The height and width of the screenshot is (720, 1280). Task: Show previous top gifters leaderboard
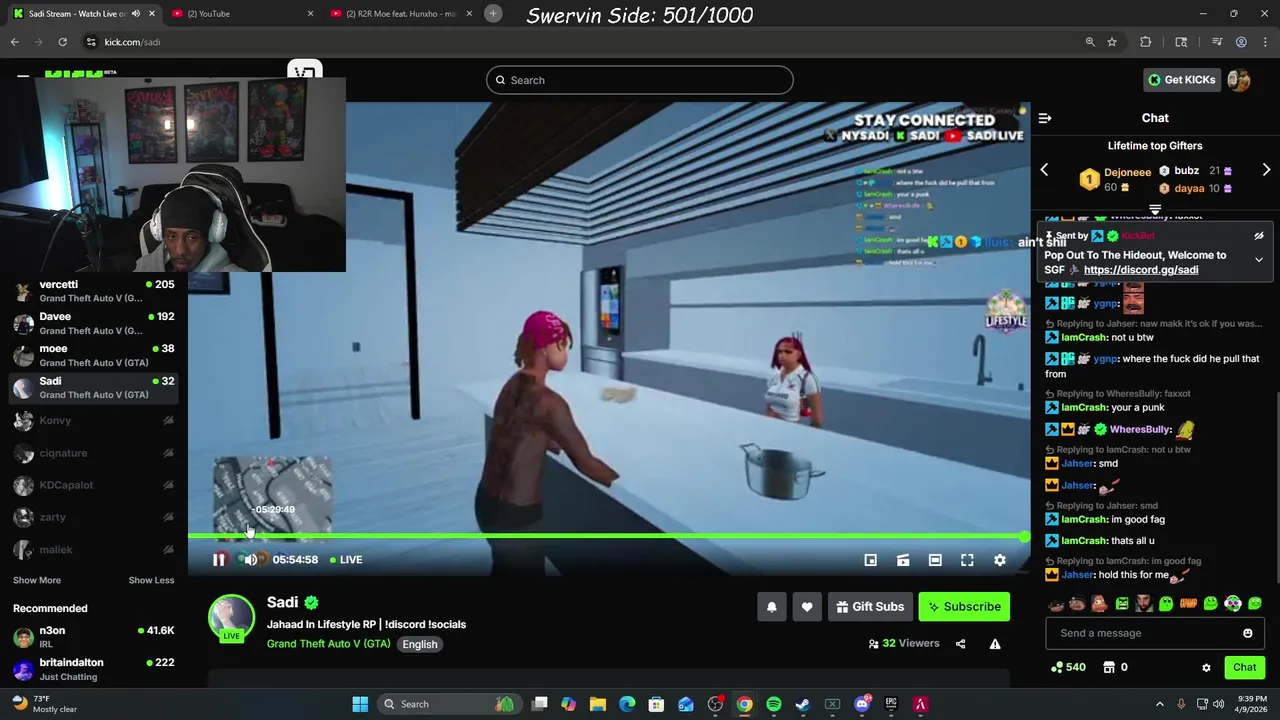[1044, 170]
